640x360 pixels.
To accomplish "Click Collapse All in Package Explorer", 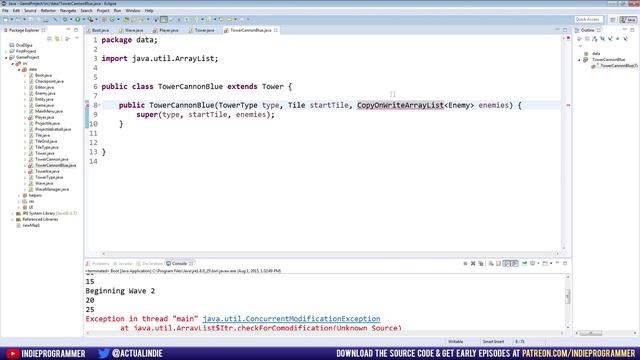I will coord(49,39).
